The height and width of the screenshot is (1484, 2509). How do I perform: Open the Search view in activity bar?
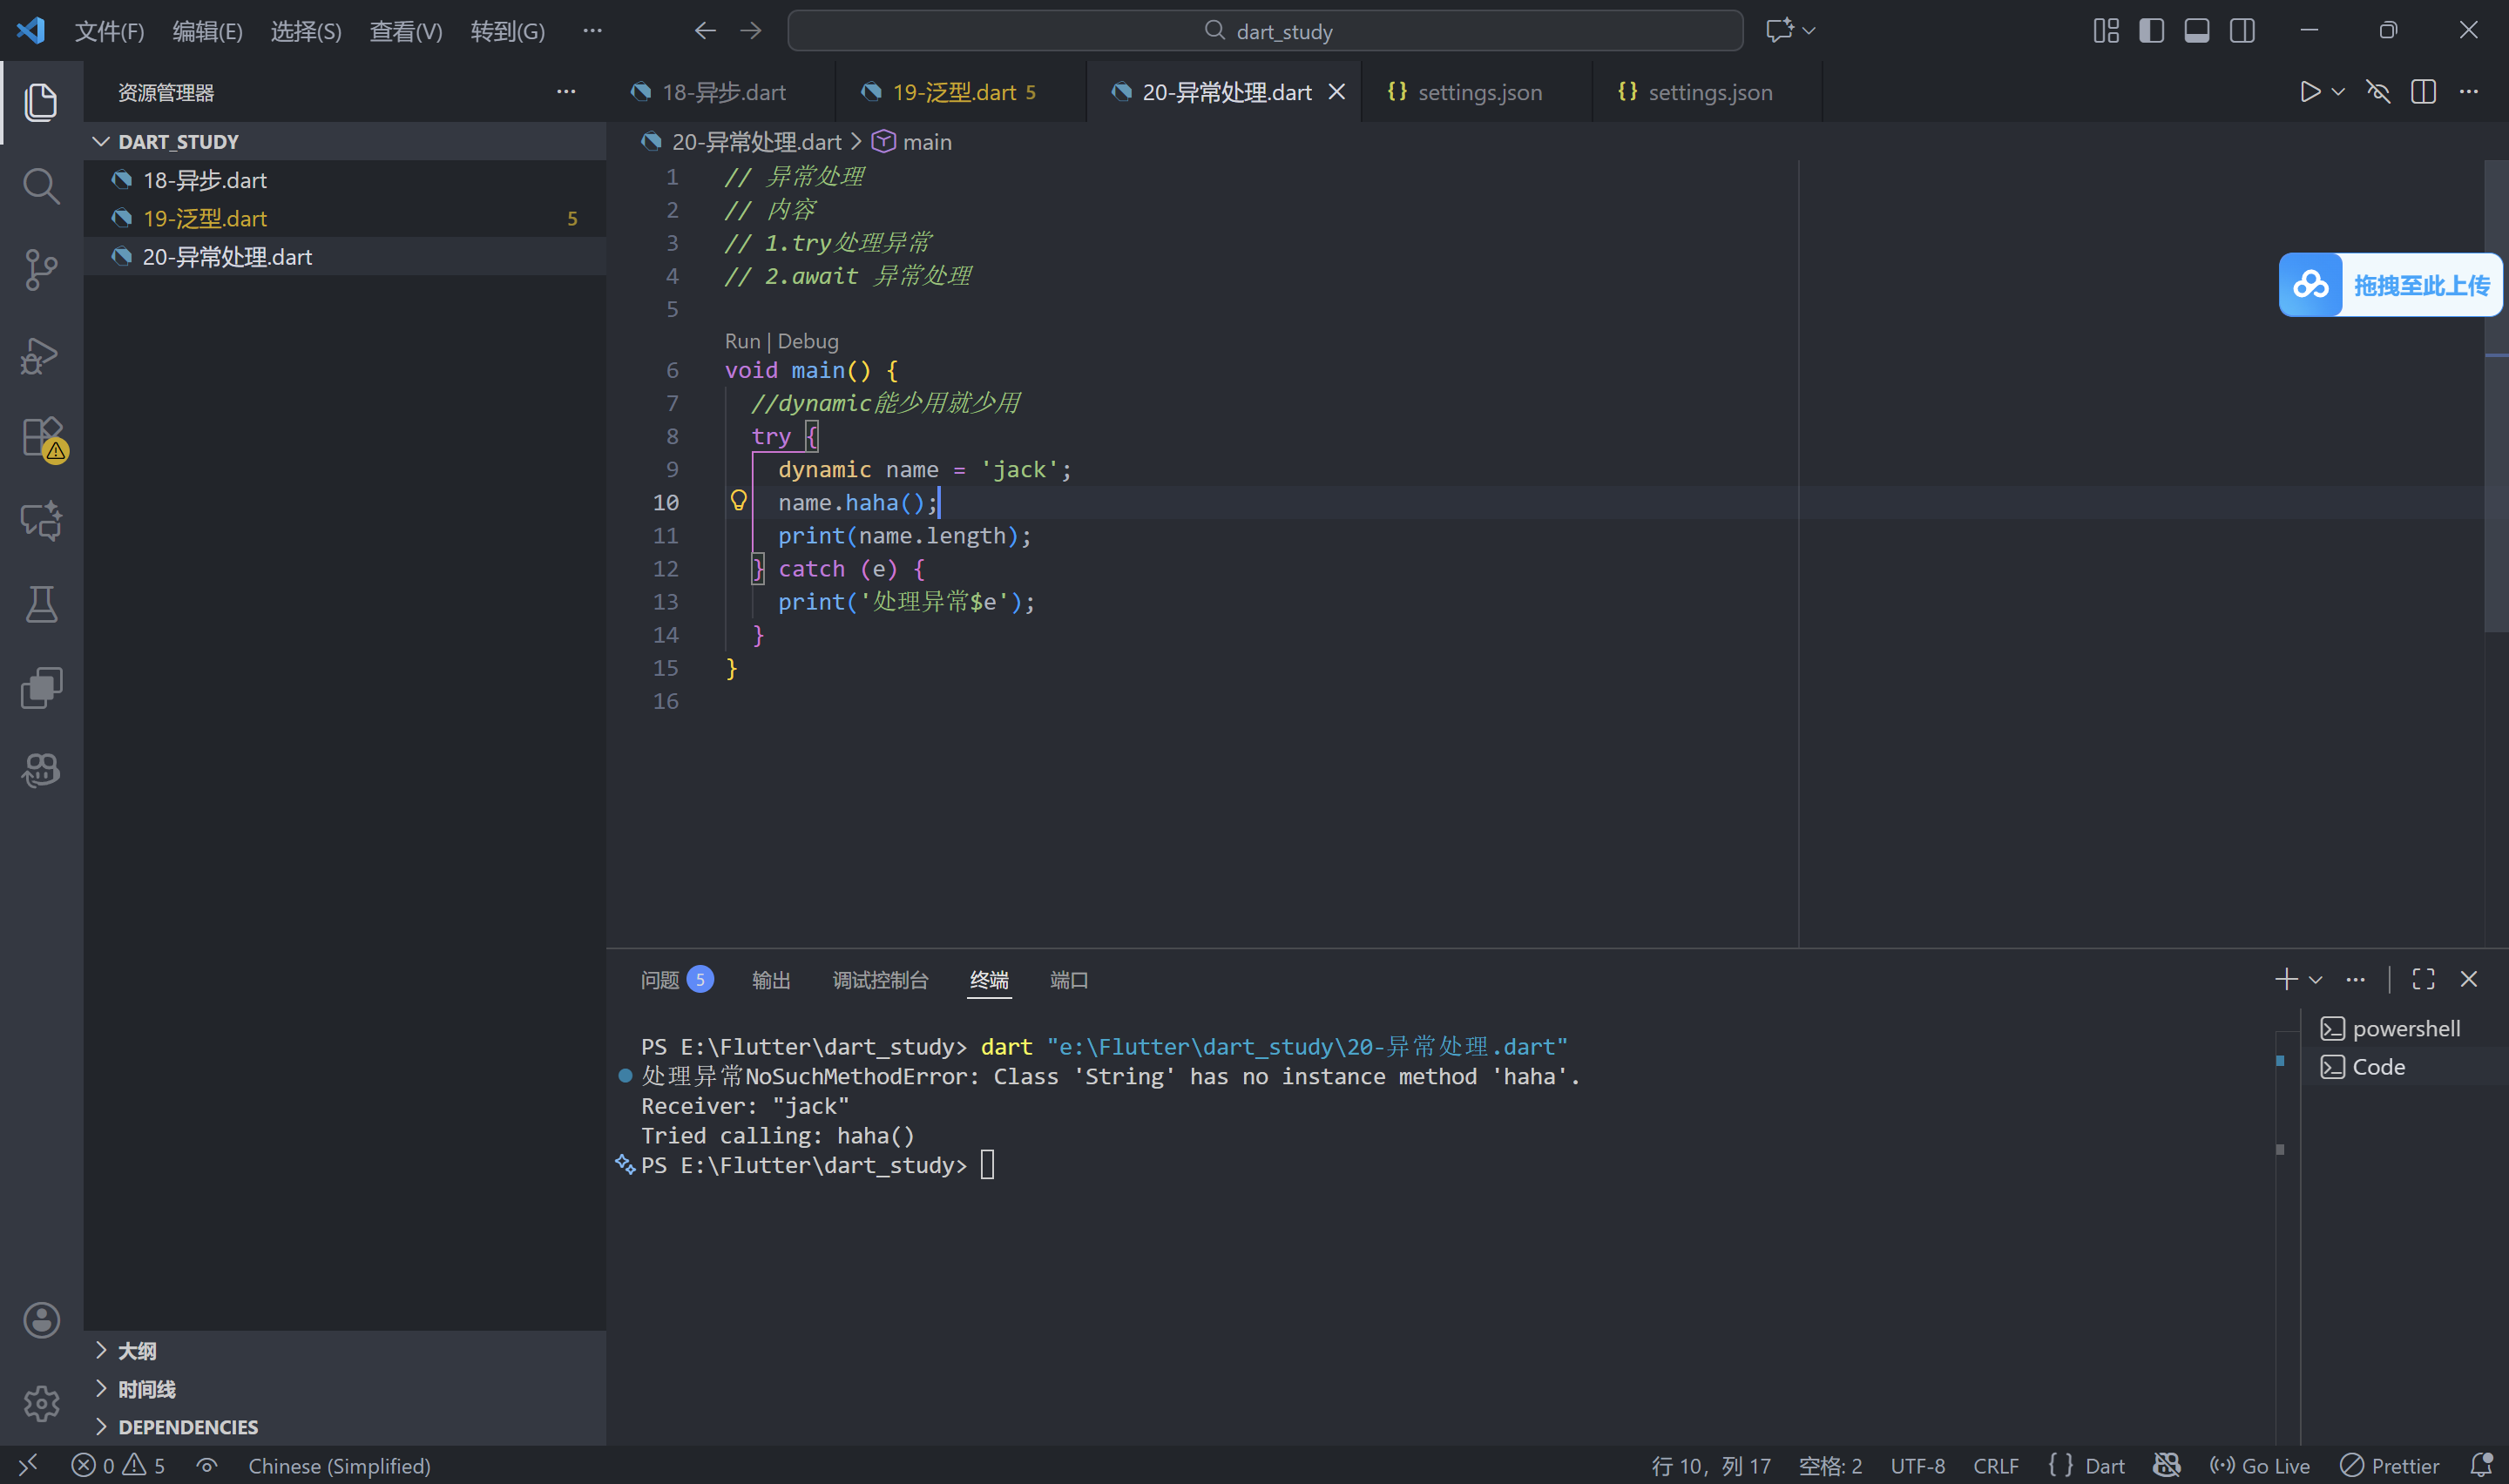[41, 186]
